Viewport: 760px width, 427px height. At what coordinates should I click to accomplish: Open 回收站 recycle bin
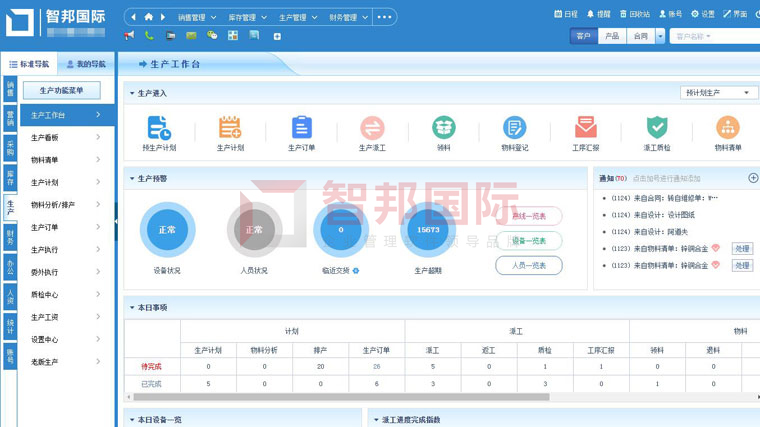coord(635,14)
